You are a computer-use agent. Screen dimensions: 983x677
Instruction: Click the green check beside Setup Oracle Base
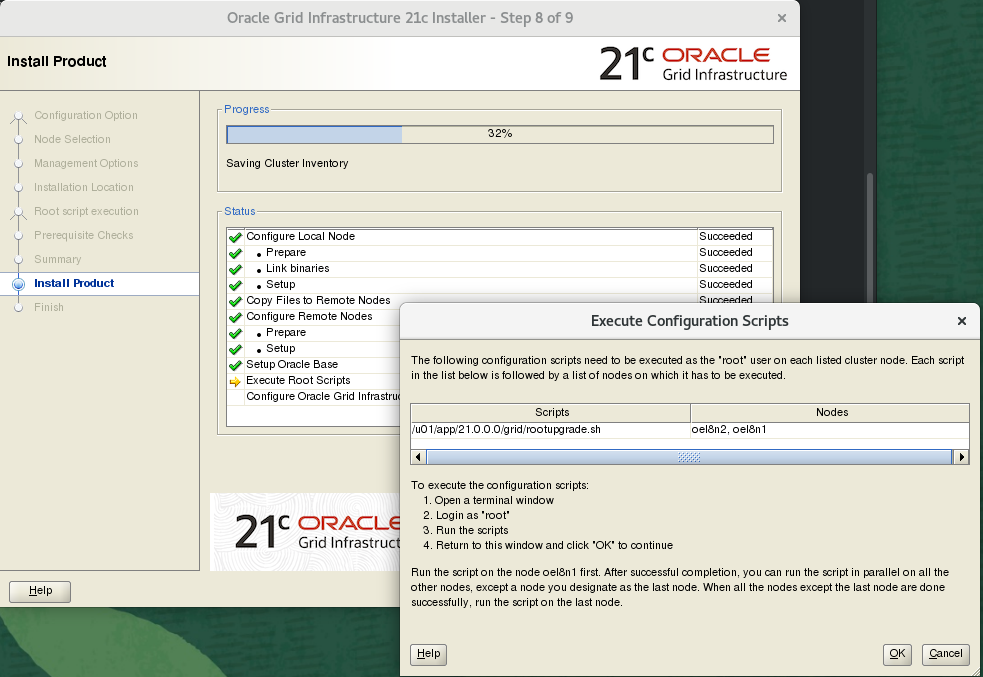[235, 365]
